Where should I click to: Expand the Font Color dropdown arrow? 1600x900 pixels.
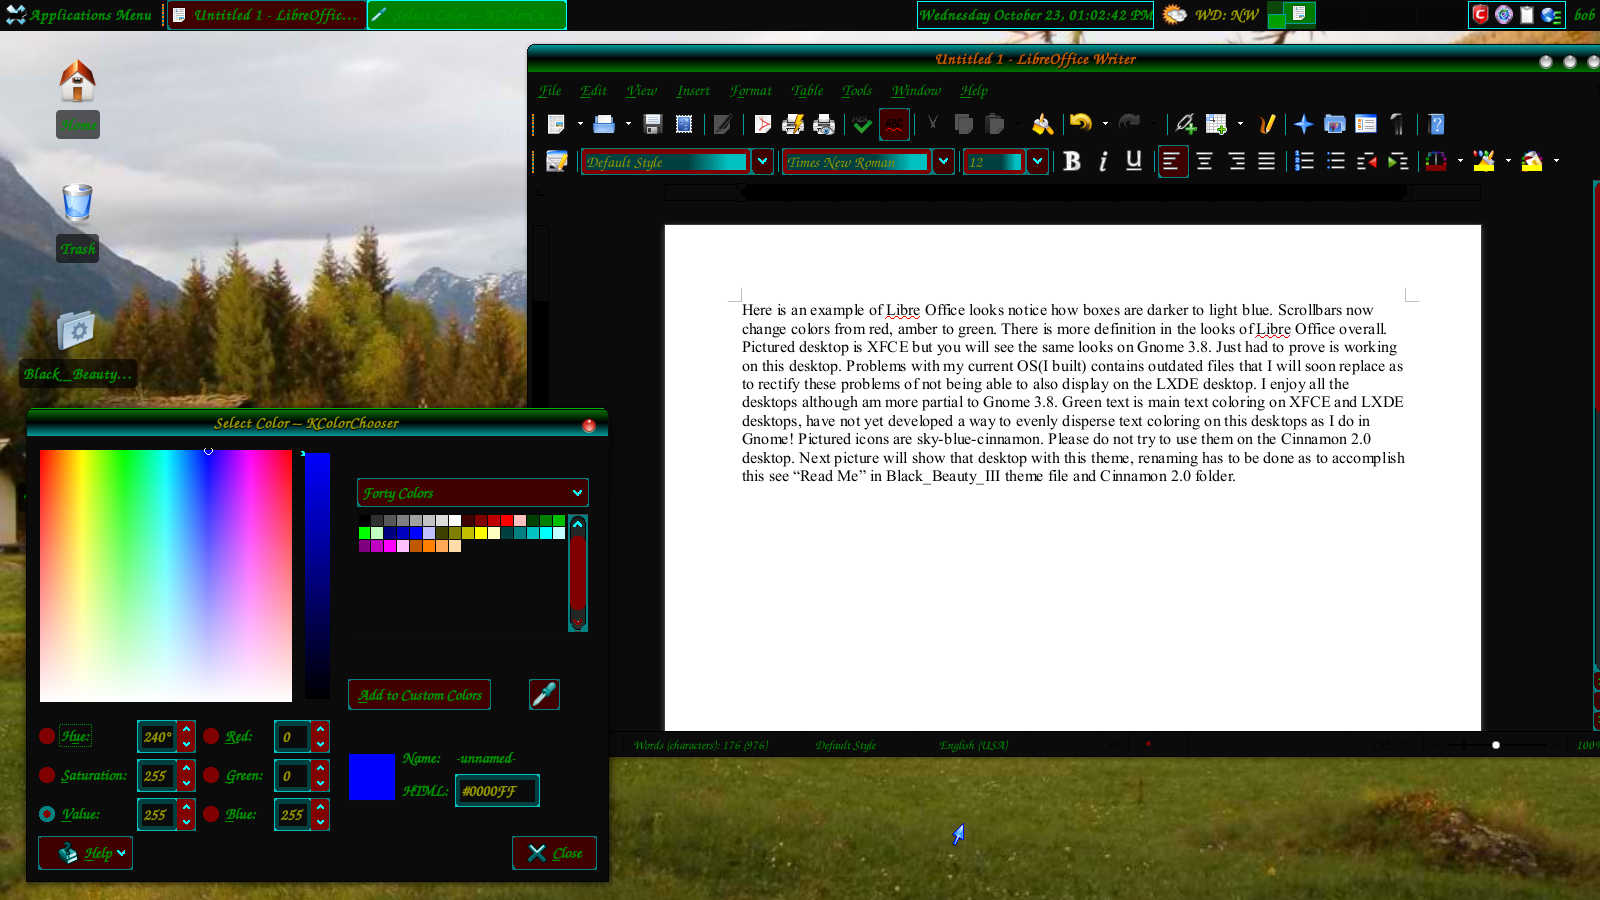point(1460,161)
